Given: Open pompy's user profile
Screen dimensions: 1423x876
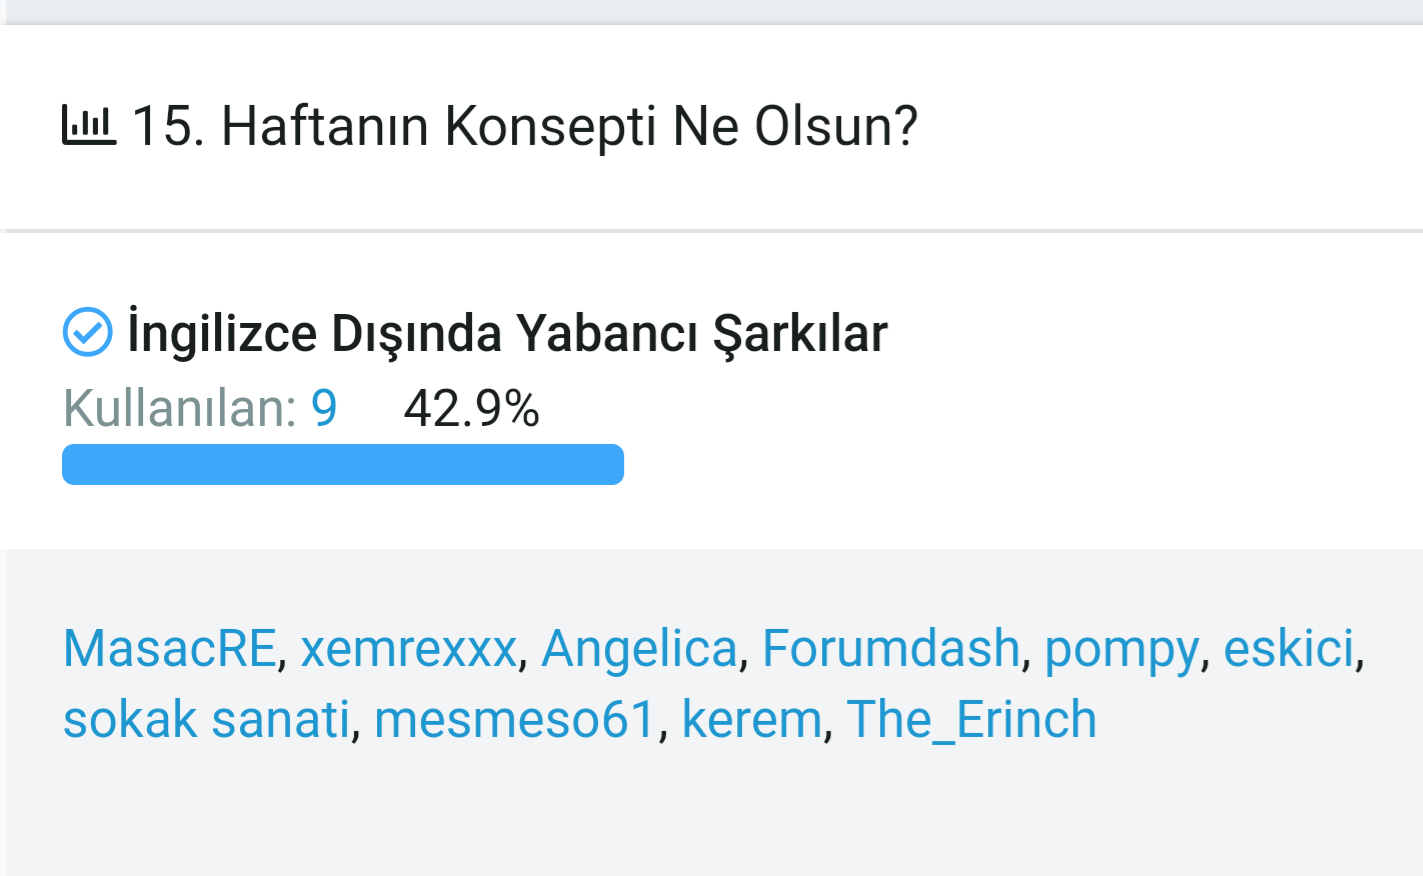Looking at the screenshot, I should 1121,649.
